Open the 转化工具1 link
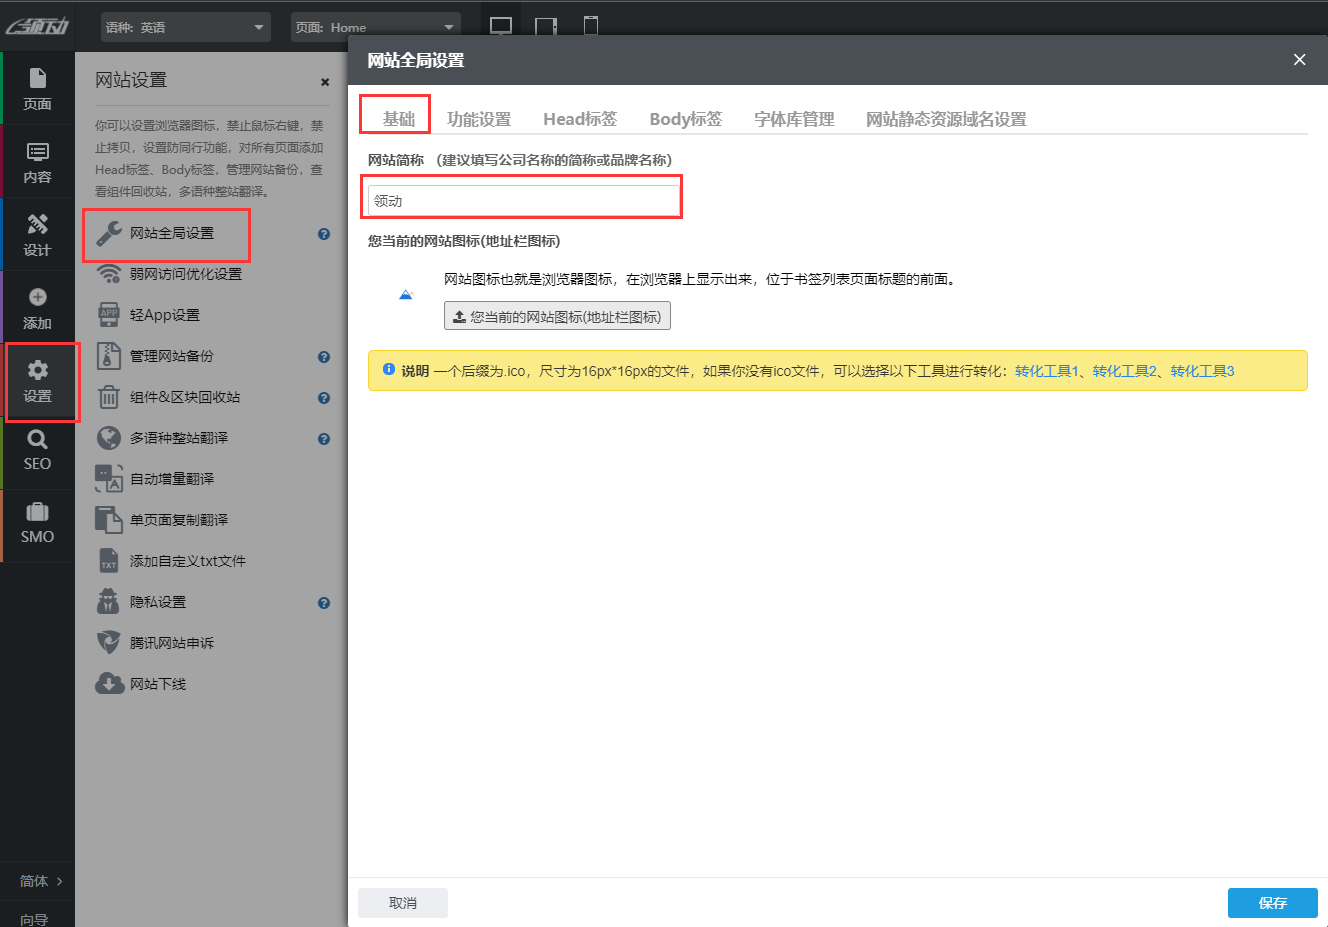1328x927 pixels. [x=1046, y=371]
